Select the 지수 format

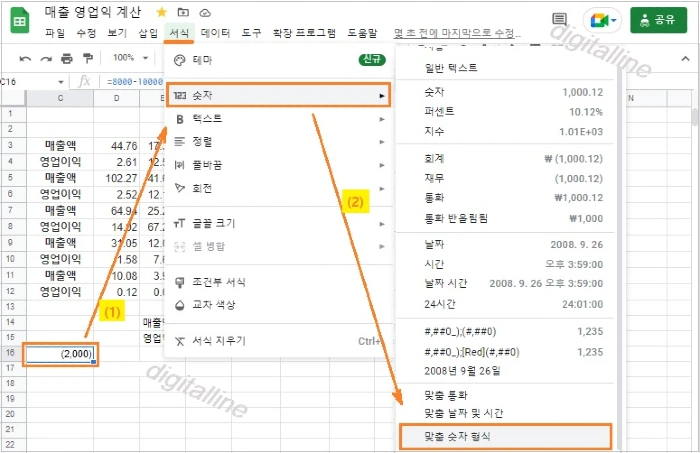coord(505,132)
